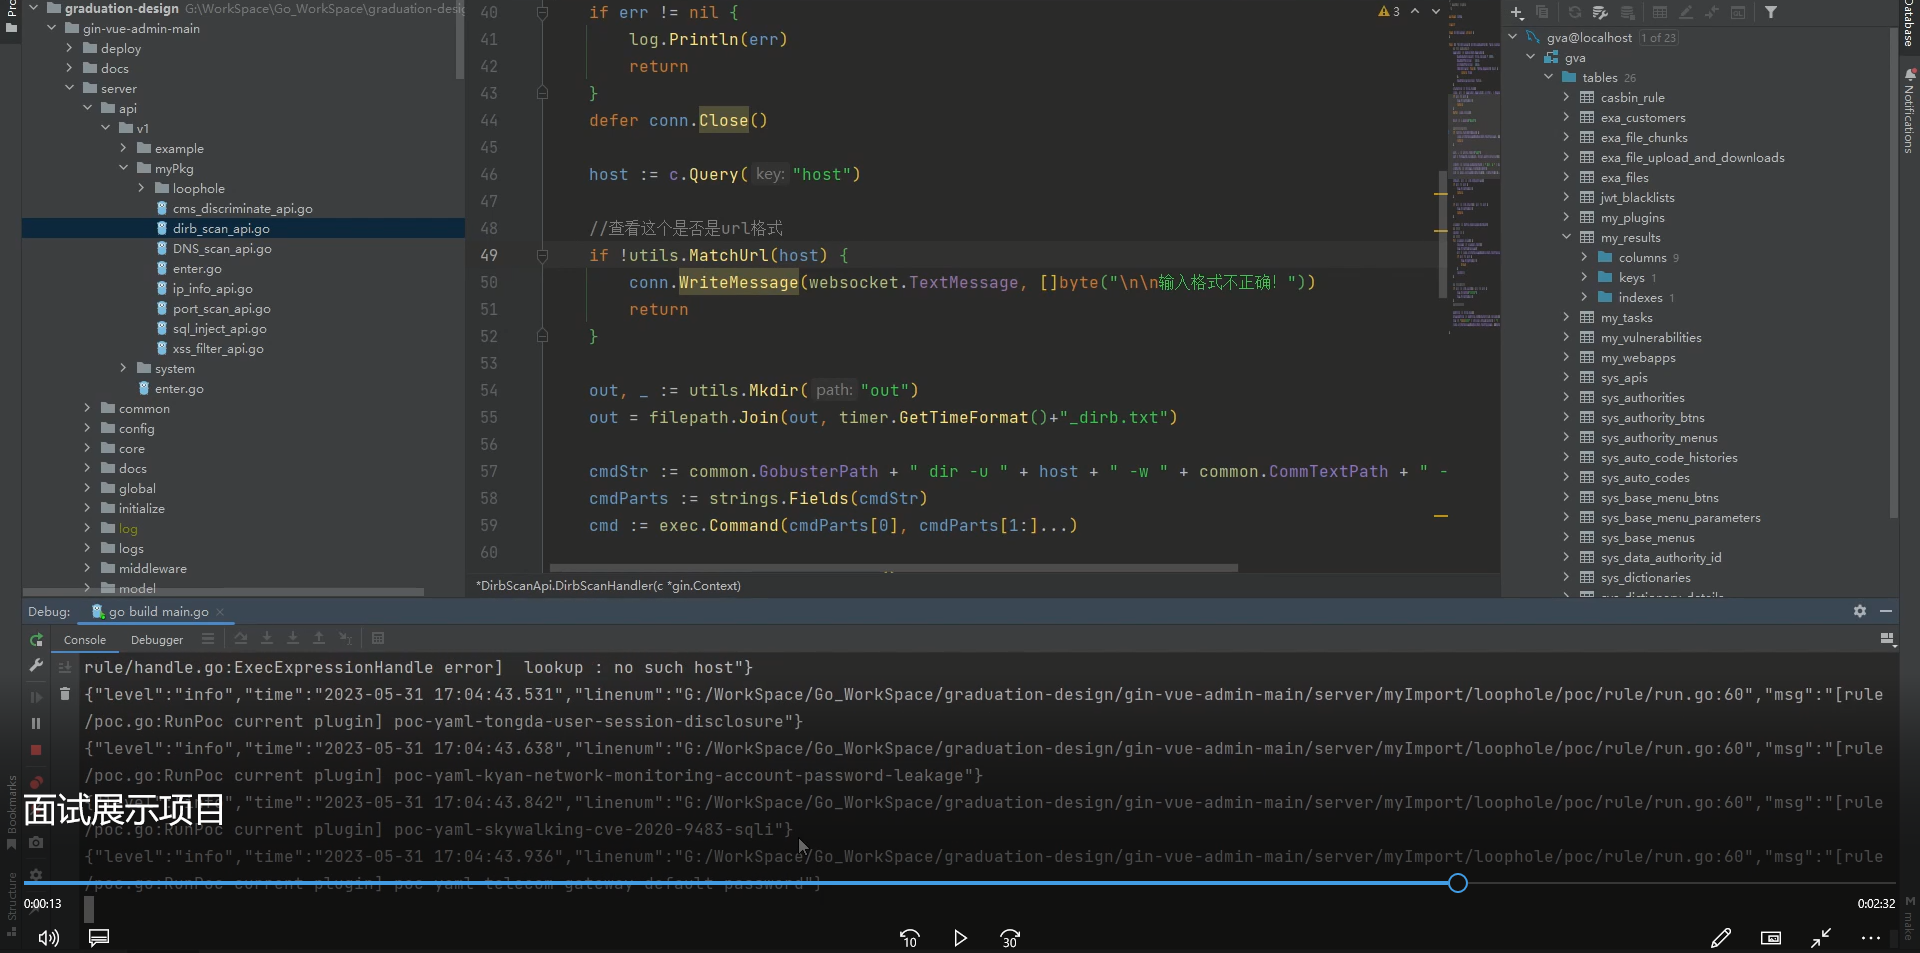Collapse the tables 26 folder
Screen dimensions: 1920x953
pos(1549,77)
